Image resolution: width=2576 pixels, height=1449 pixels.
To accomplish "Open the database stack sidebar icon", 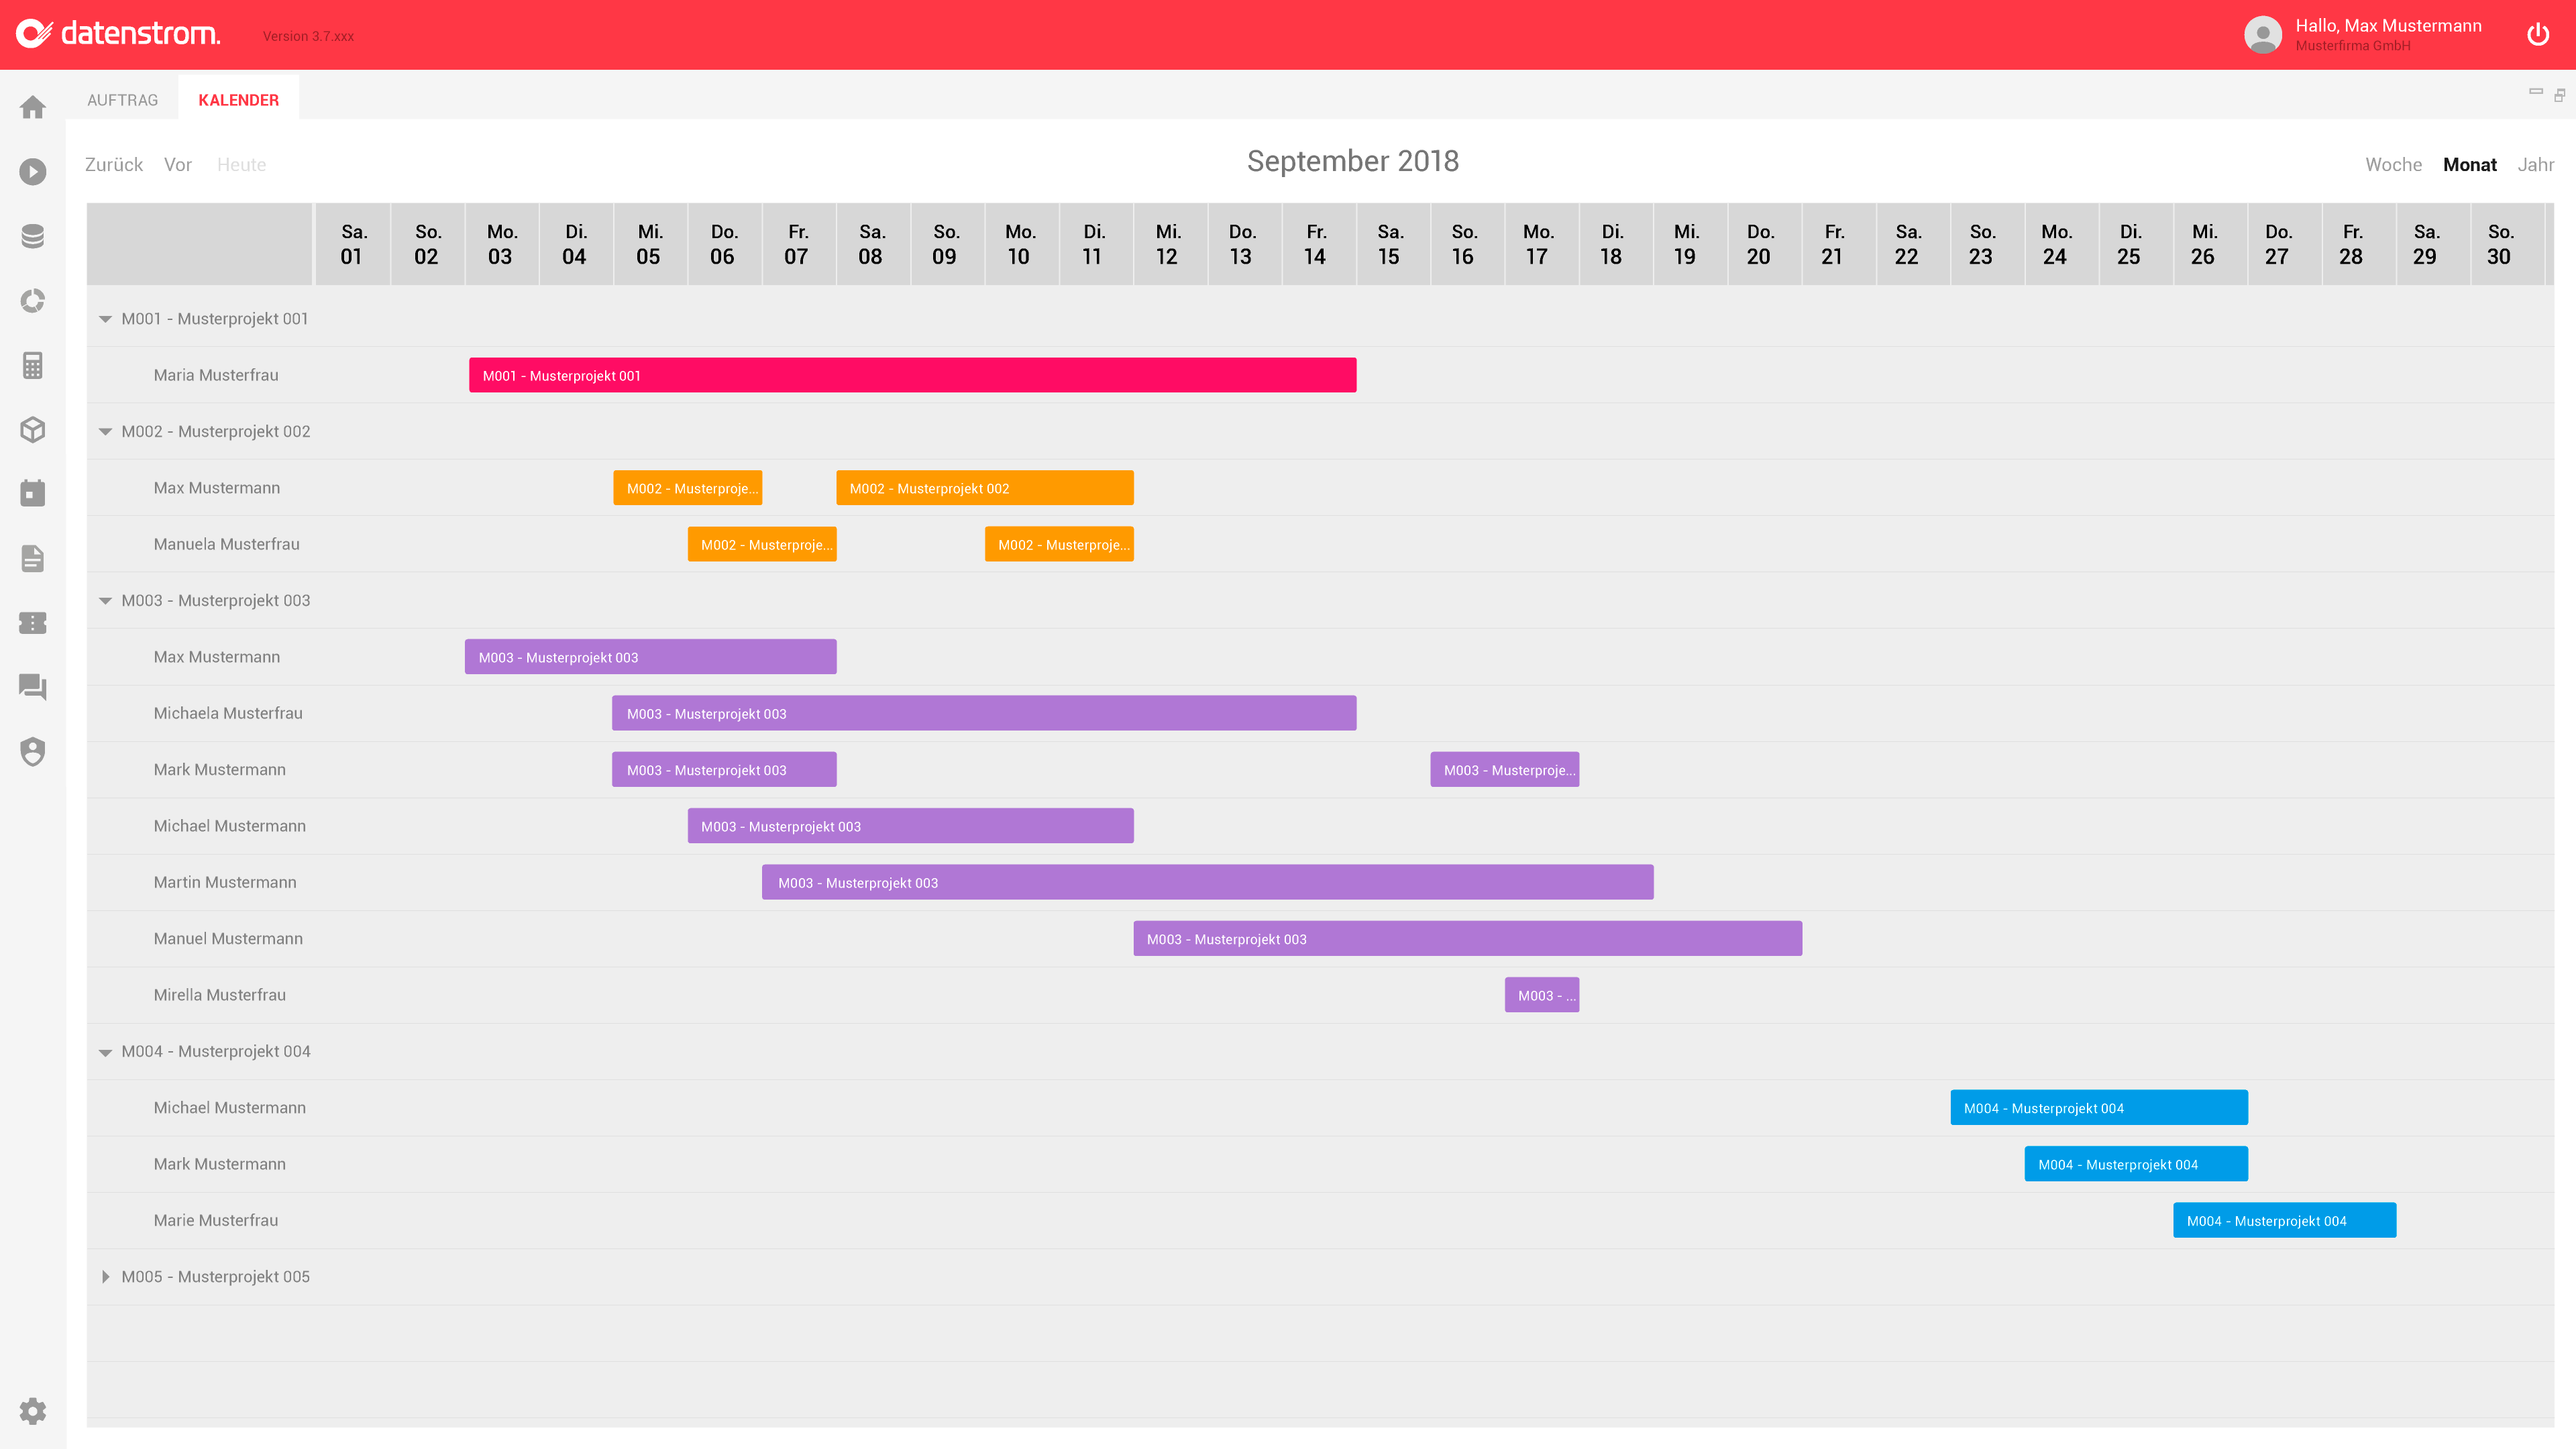I will (x=33, y=236).
